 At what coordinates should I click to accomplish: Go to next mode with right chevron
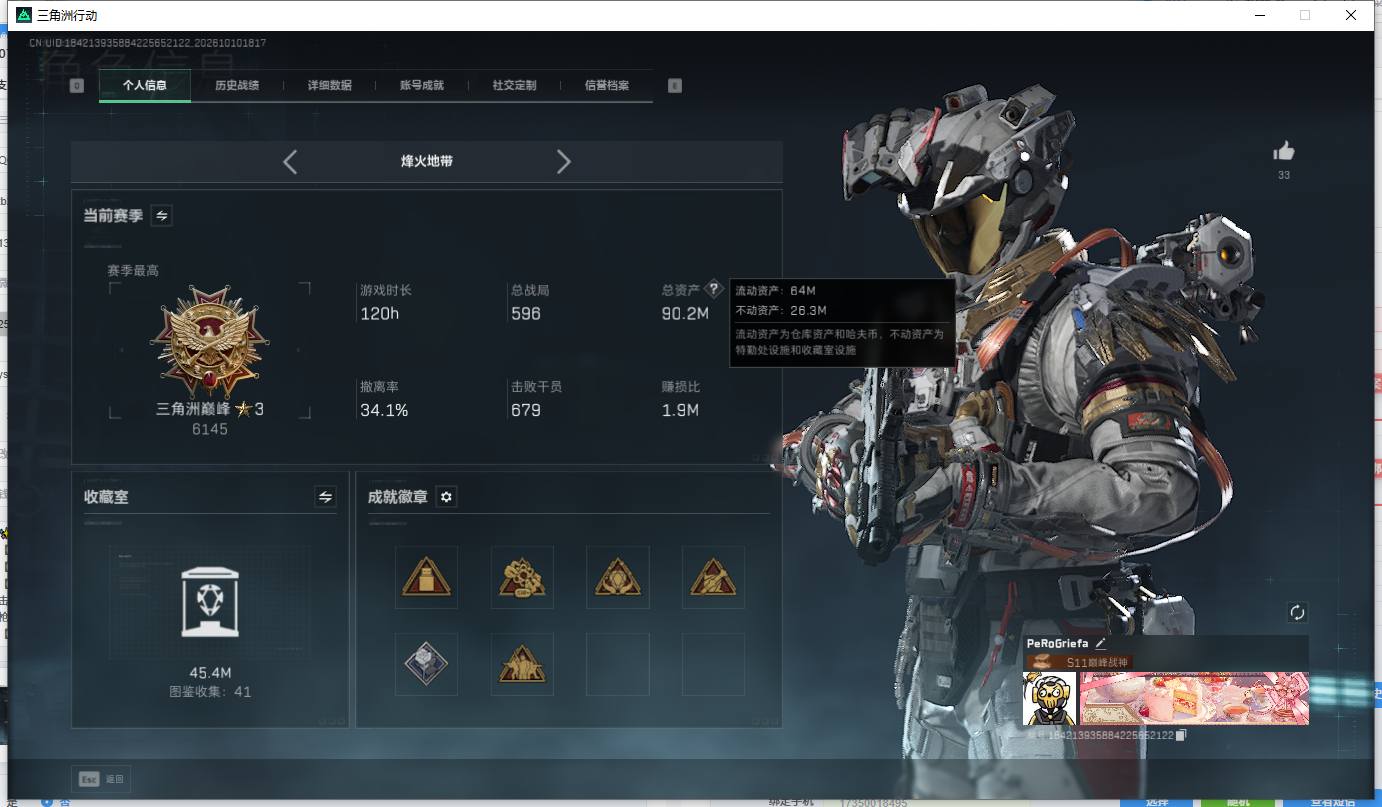click(x=563, y=161)
